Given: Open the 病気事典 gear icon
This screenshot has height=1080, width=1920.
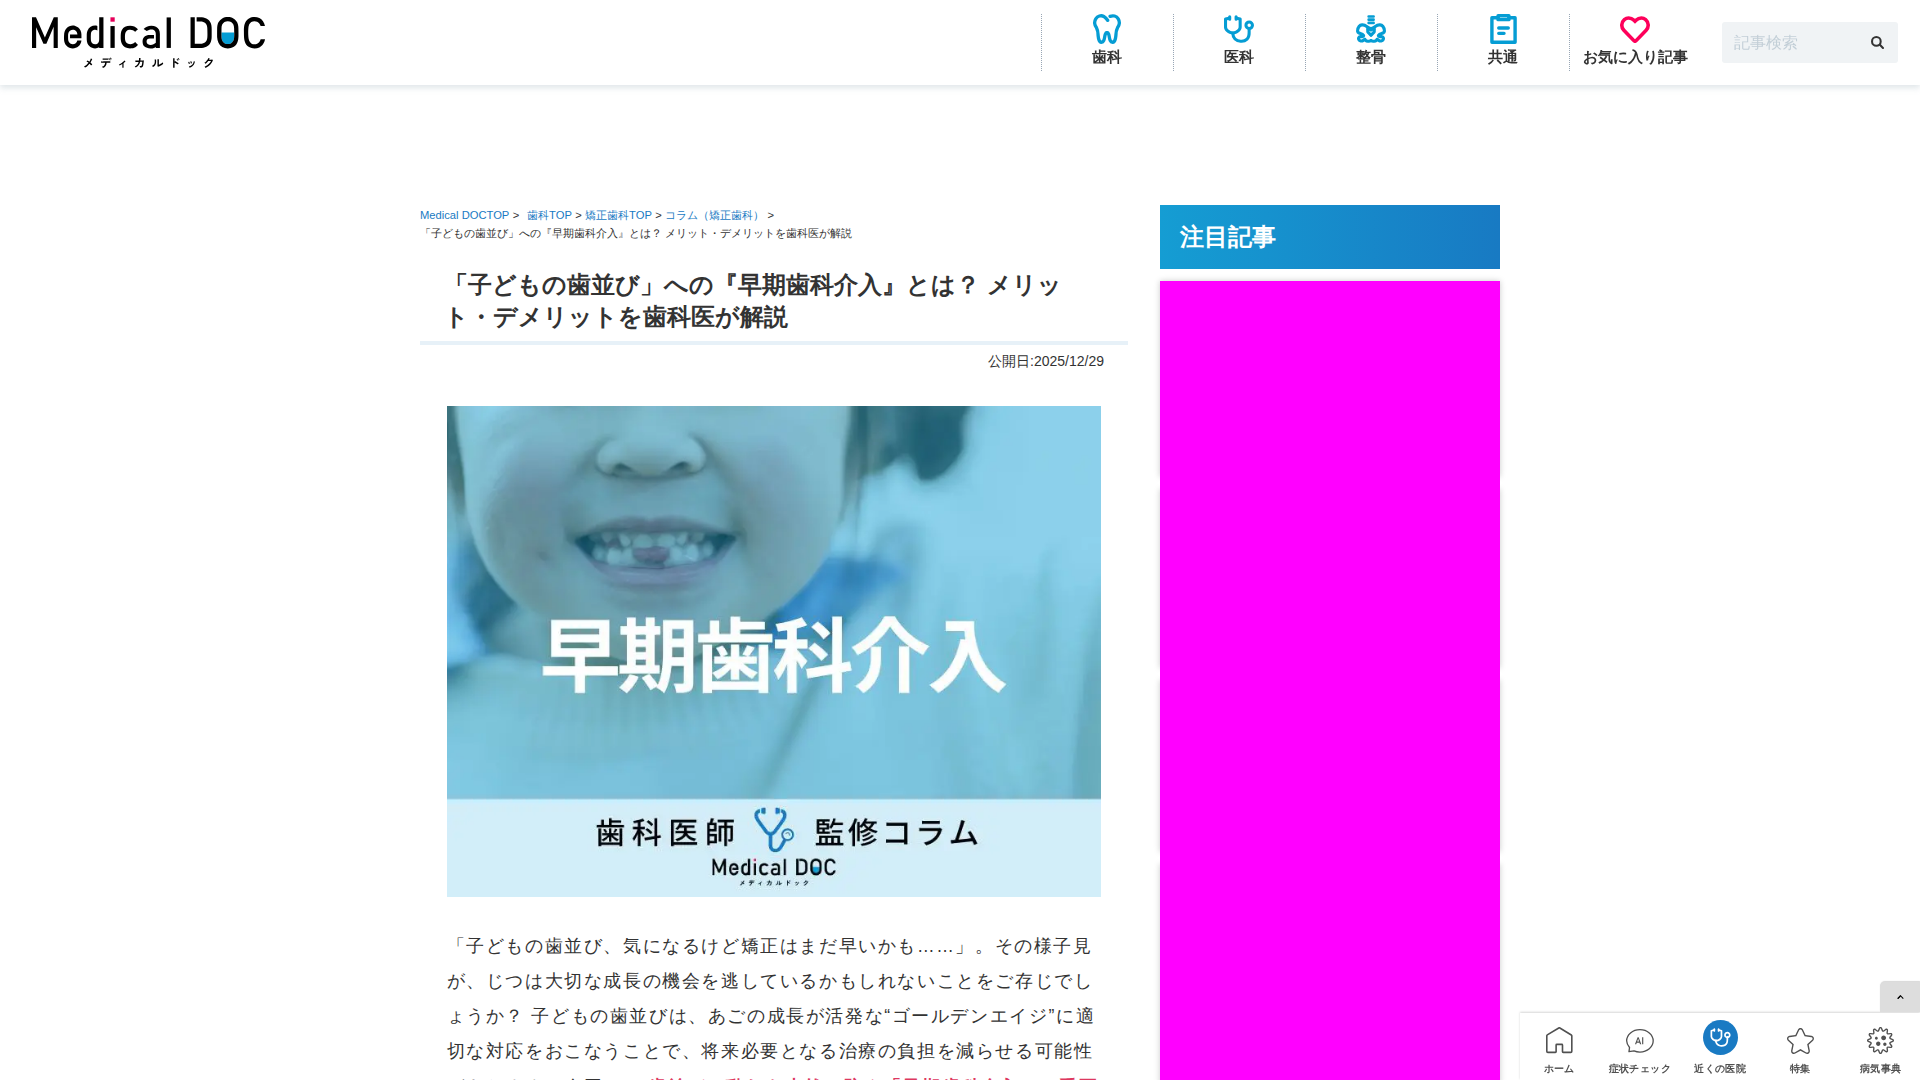Looking at the screenshot, I should click(1881, 1040).
